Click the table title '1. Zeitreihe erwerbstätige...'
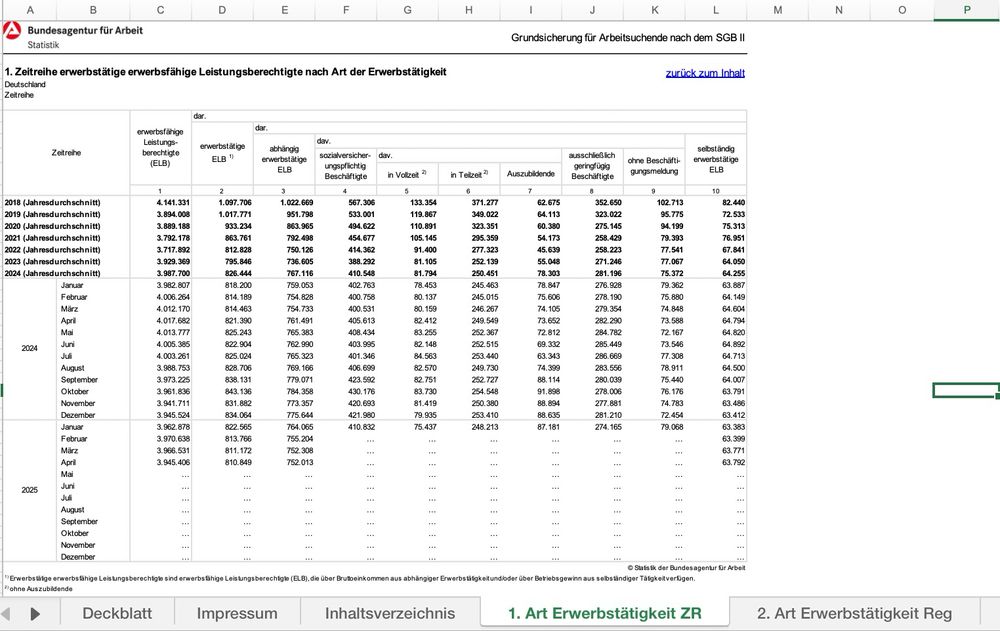The image size is (1000, 631). tap(225, 71)
